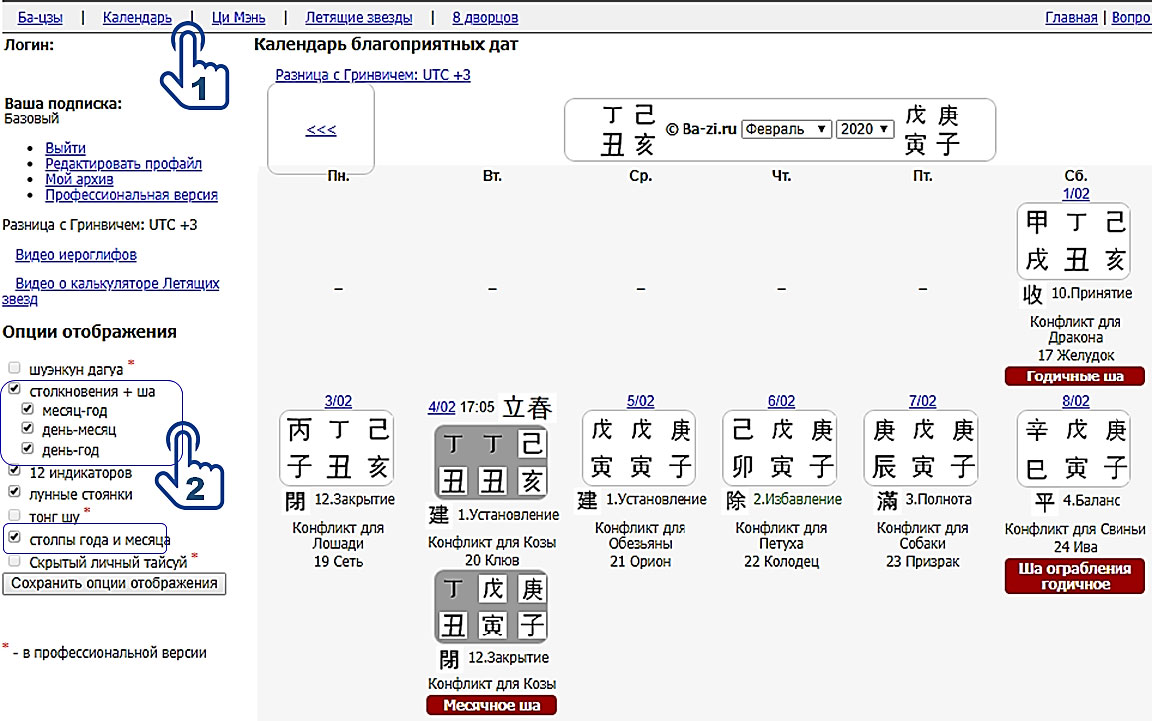Click the red 'Месячное ша' badge
The height and width of the screenshot is (721, 1152).
tap(491, 705)
